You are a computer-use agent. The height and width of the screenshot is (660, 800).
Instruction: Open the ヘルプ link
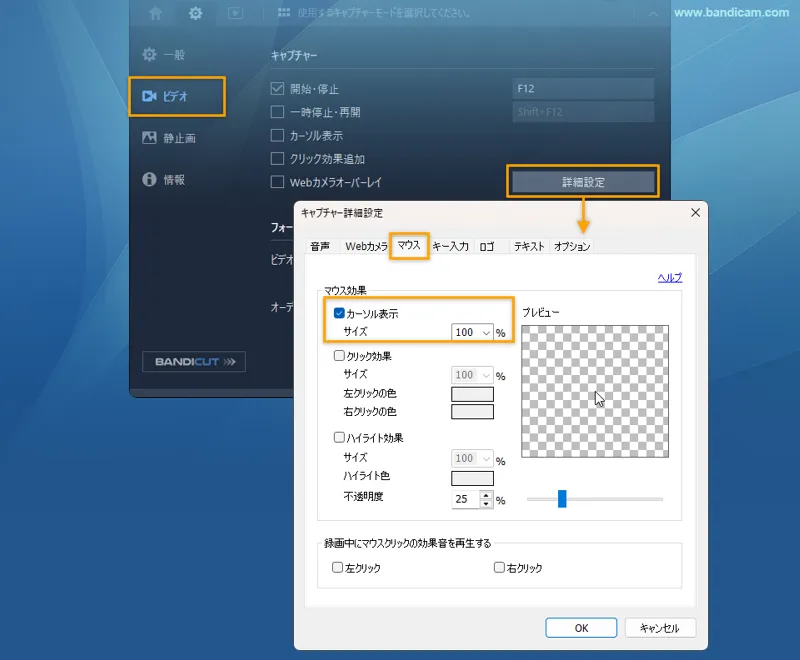point(669,277)
